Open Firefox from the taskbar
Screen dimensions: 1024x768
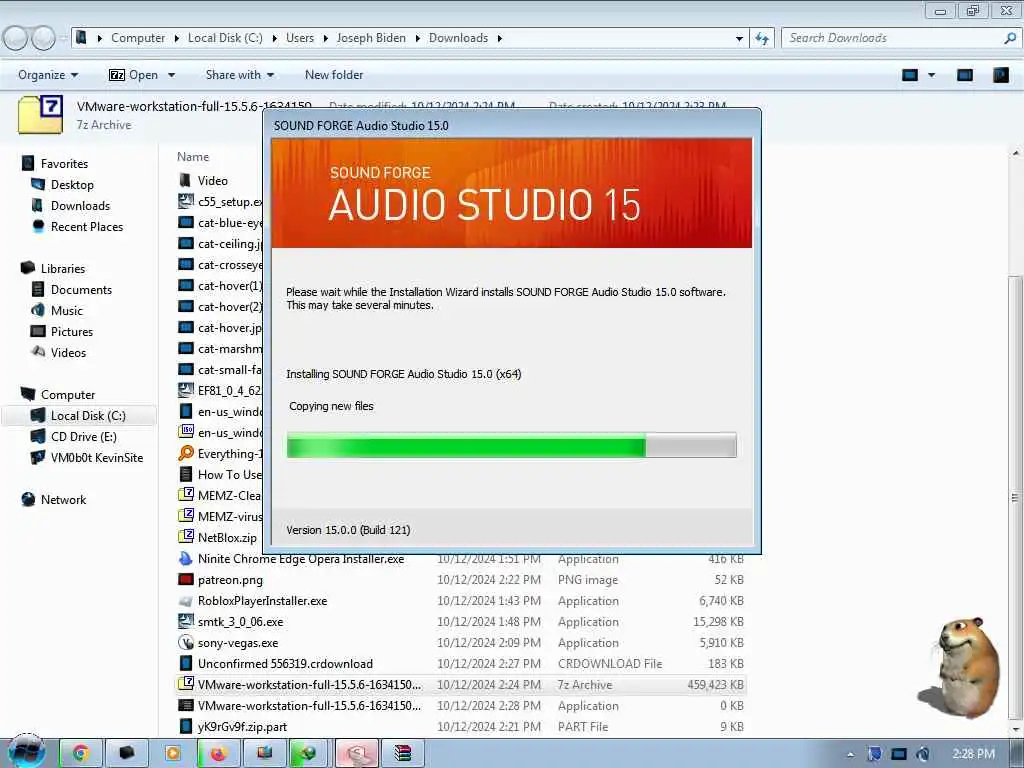[x=218, y=753]
